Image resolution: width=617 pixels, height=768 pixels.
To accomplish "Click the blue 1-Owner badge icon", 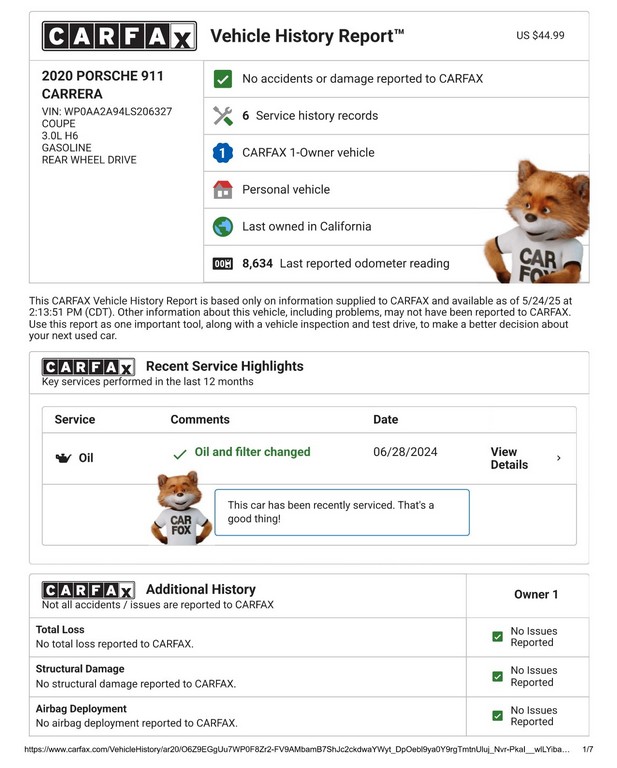I will [223, 153].
